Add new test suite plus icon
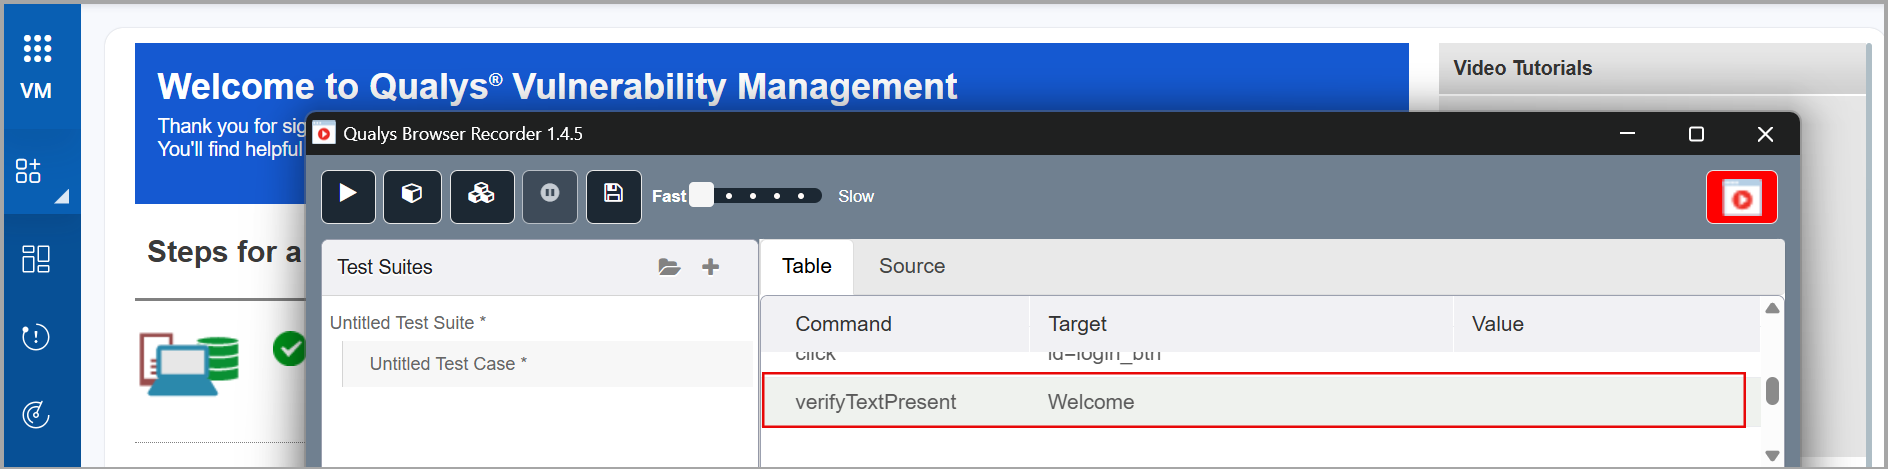The width and height of the screenshot is (1888, 469). pyautogui.click(x=710, y=267)
